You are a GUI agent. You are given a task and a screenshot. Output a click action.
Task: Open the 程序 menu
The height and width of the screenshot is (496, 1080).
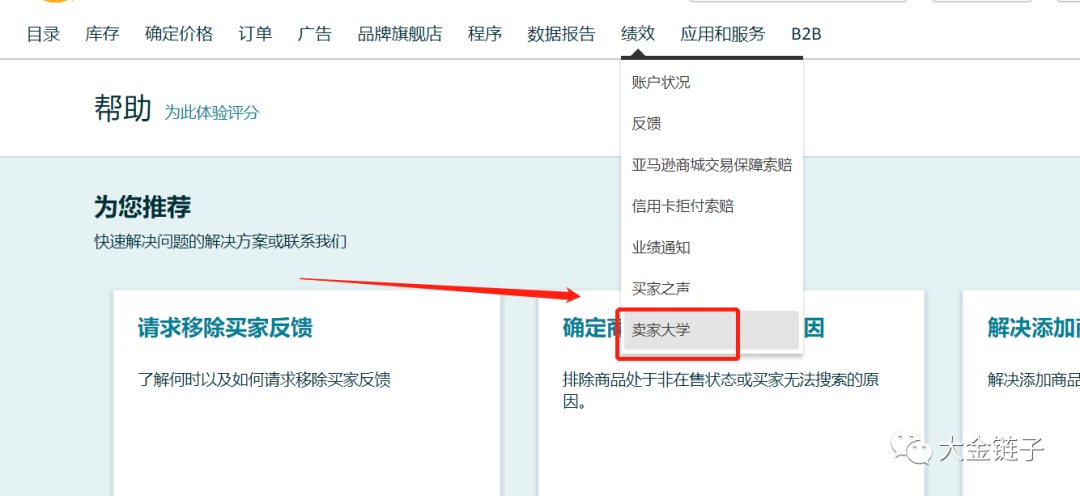click(x=484, y=34)
